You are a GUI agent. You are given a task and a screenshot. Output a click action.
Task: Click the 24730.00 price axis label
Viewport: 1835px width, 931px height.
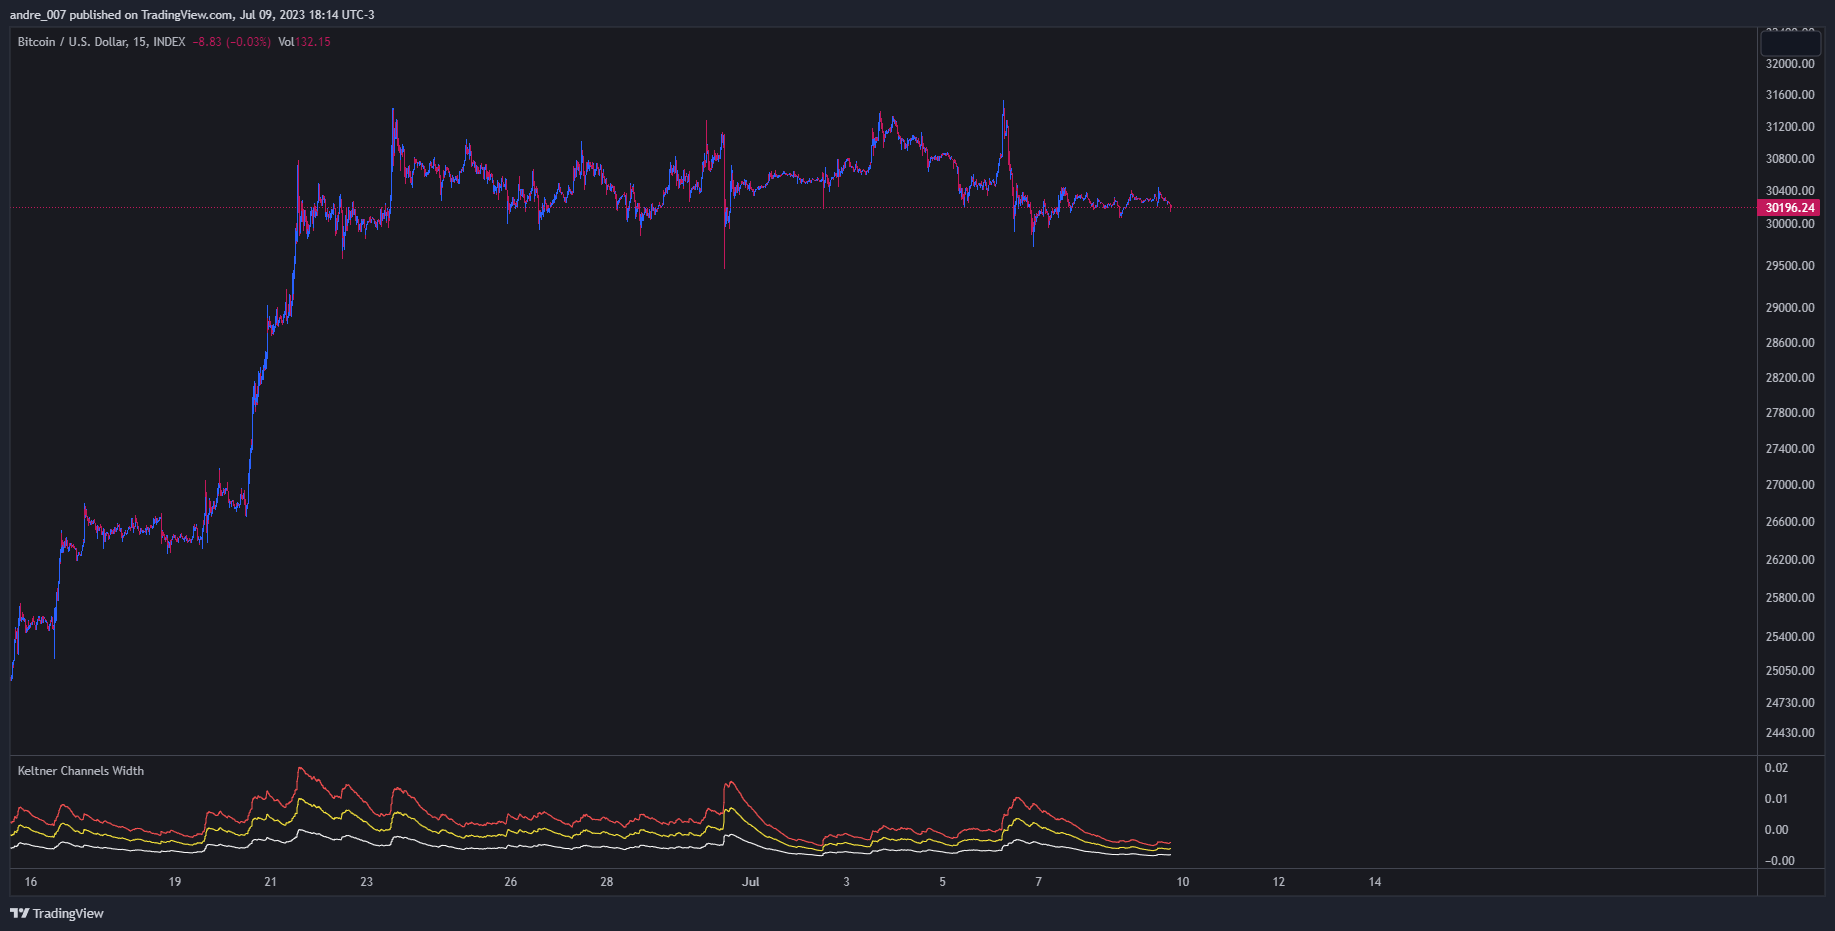click(1790, 703)
